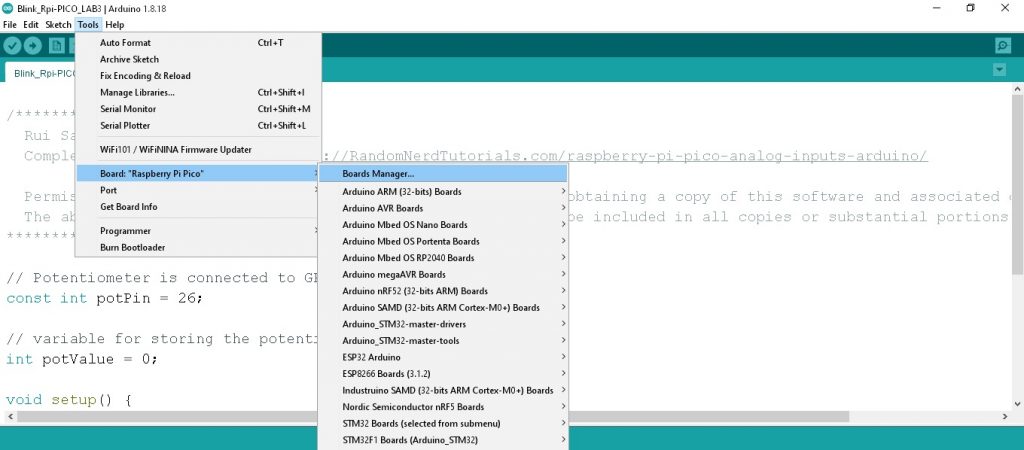Expand the Board: Raspberry Pi Pico submenu
The width and height of the screenshot is (1024, 450).
(198, 174)
